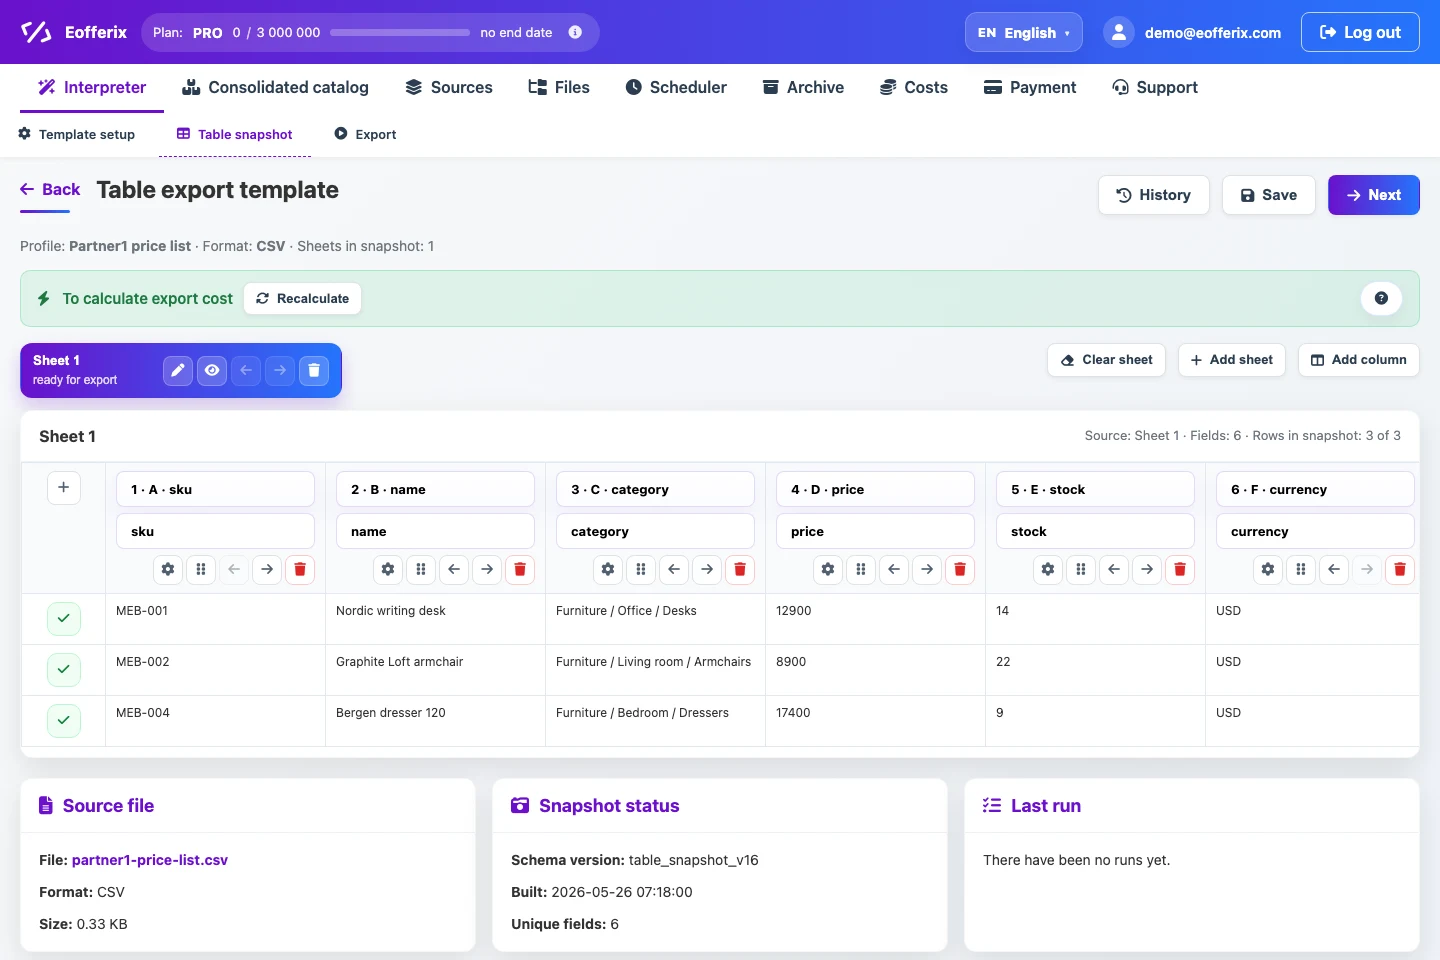Open the Interpreter tab

pyautogui.click(x=92, y=87)
